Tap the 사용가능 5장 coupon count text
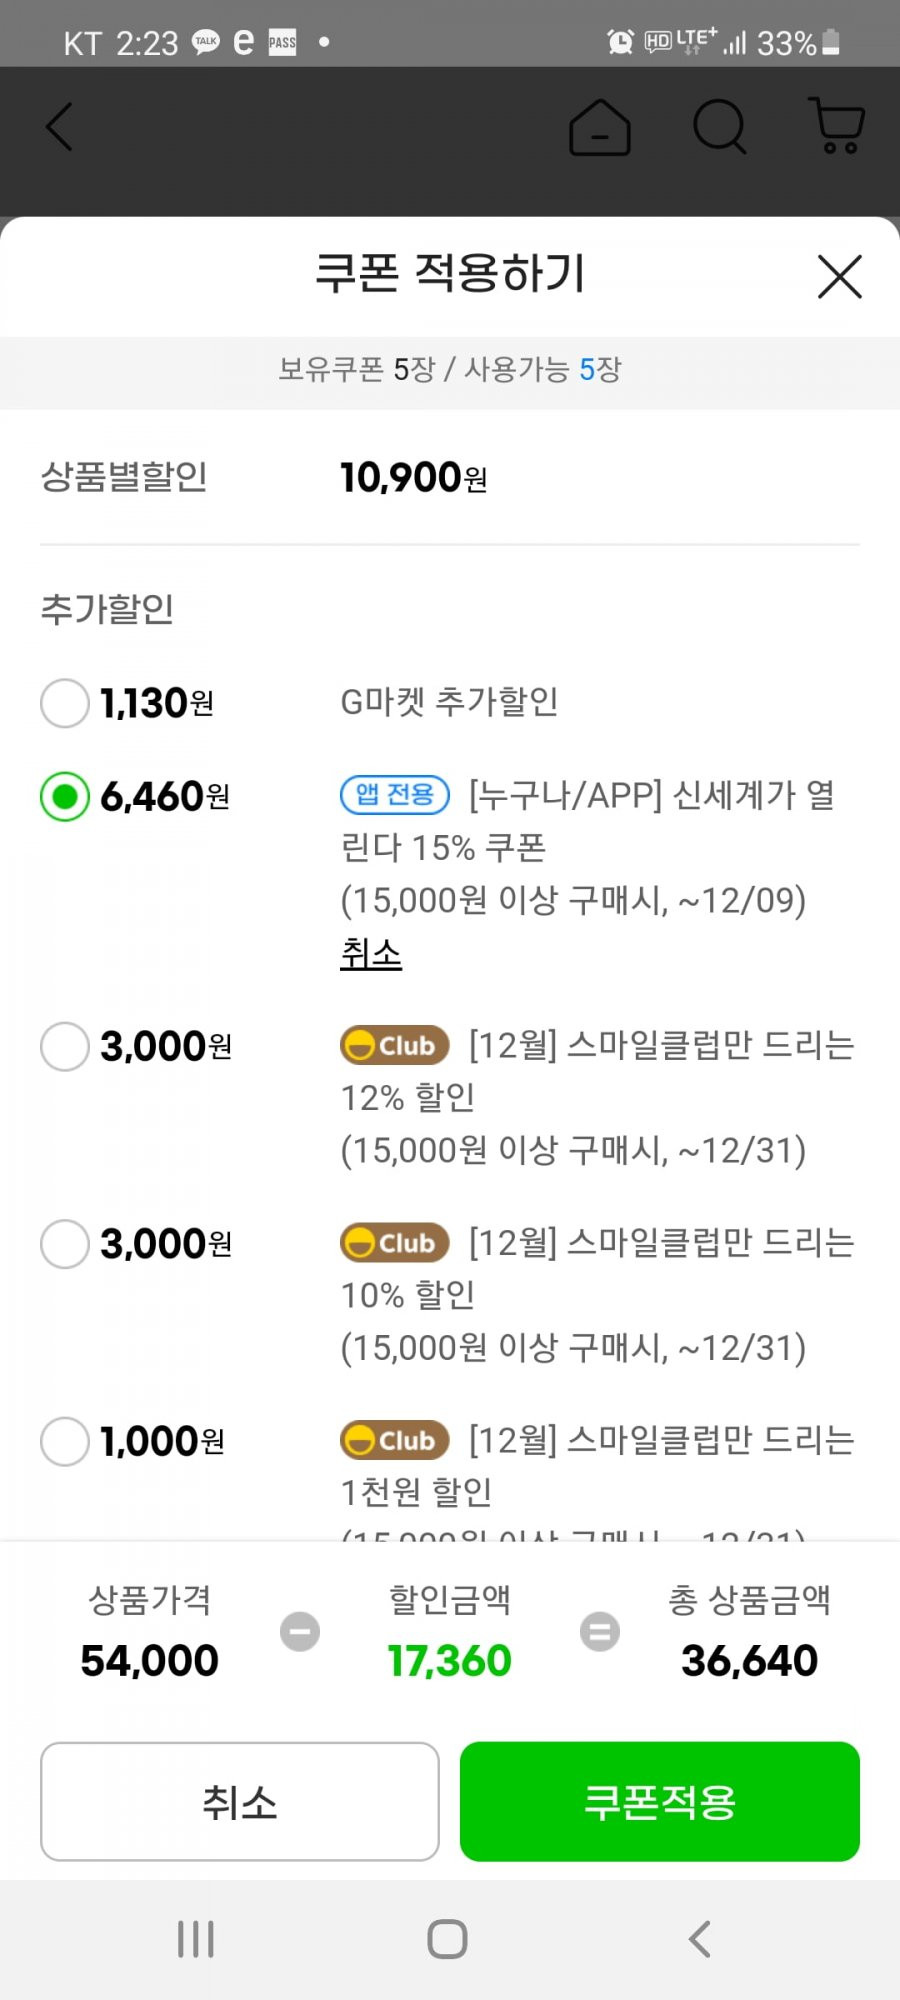The height and width of the screenshot is (2000, 900). coord(543,370)
